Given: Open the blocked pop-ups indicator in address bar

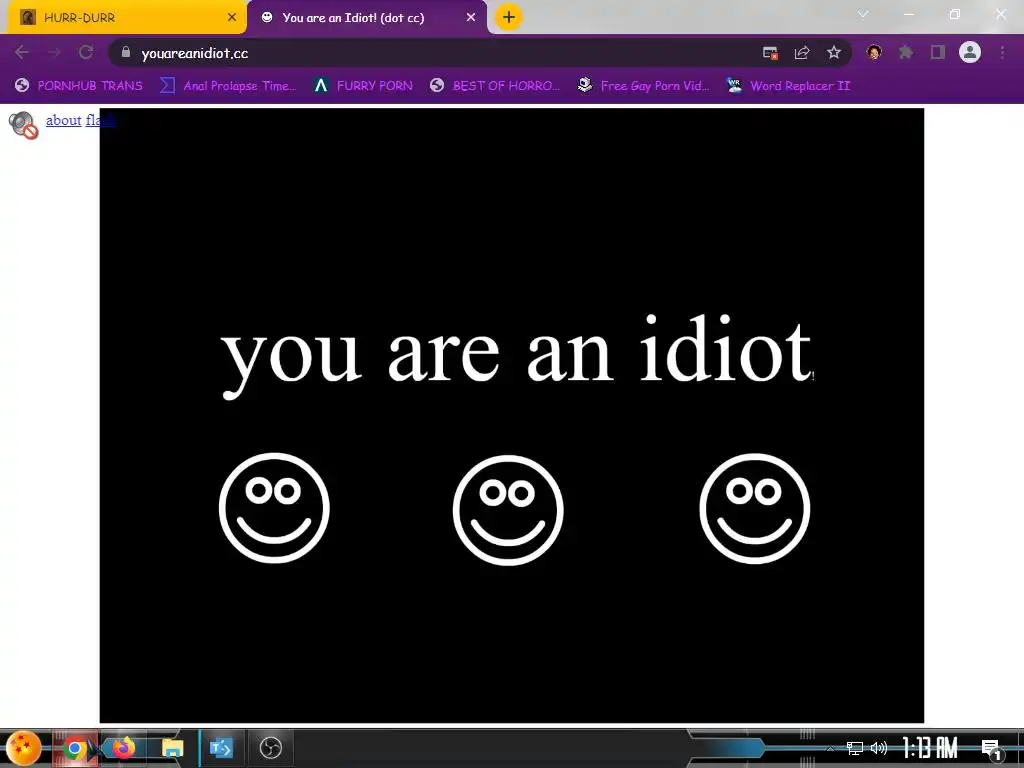Looking at the screenshot, I should 770,53.
